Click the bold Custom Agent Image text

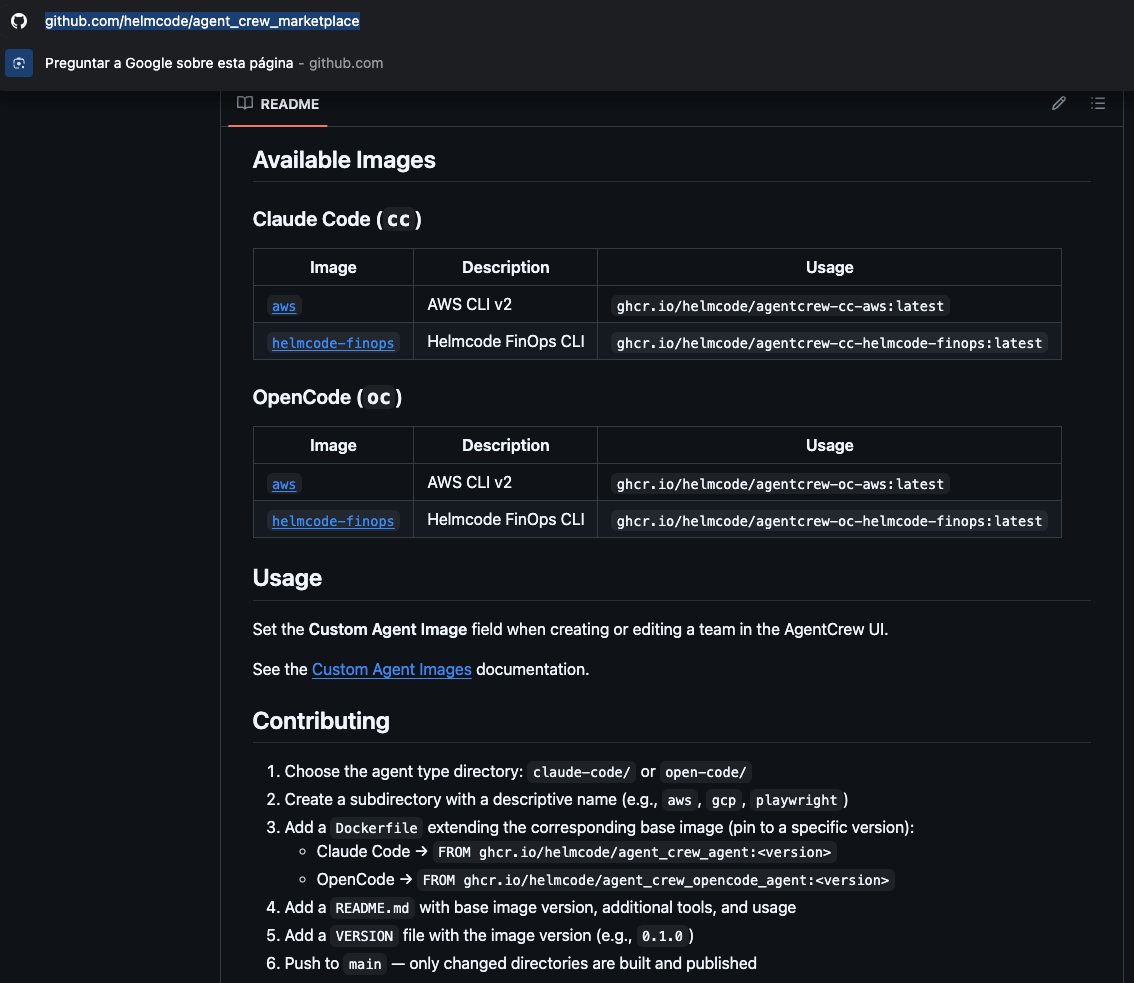[x=388, y=629]
